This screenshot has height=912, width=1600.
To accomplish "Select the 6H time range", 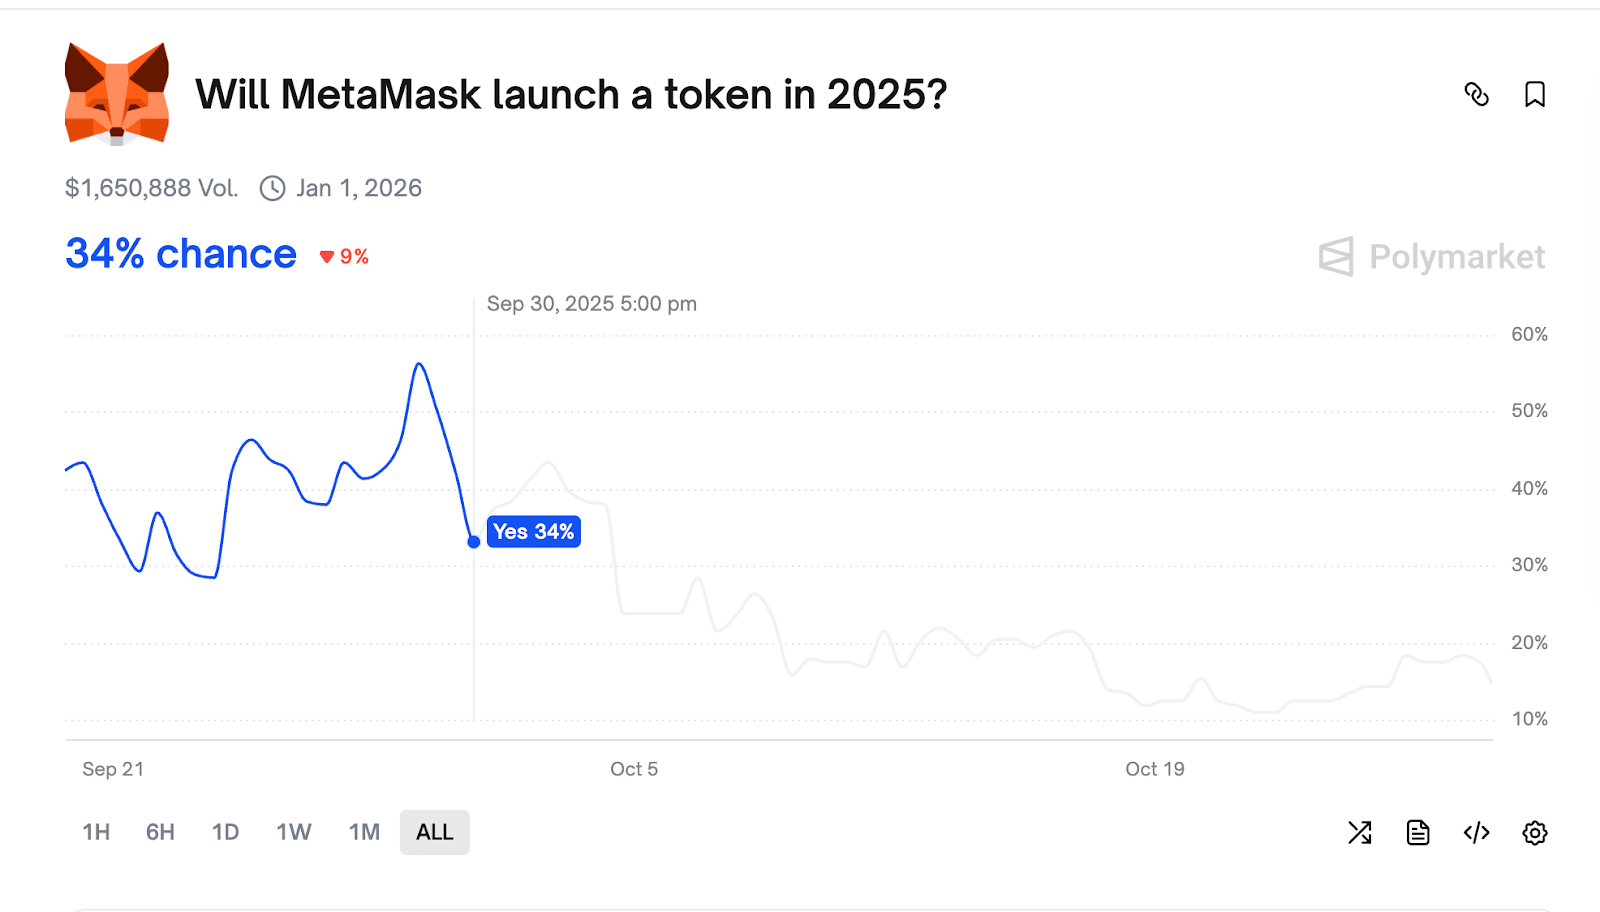I will tap(160, 832).
